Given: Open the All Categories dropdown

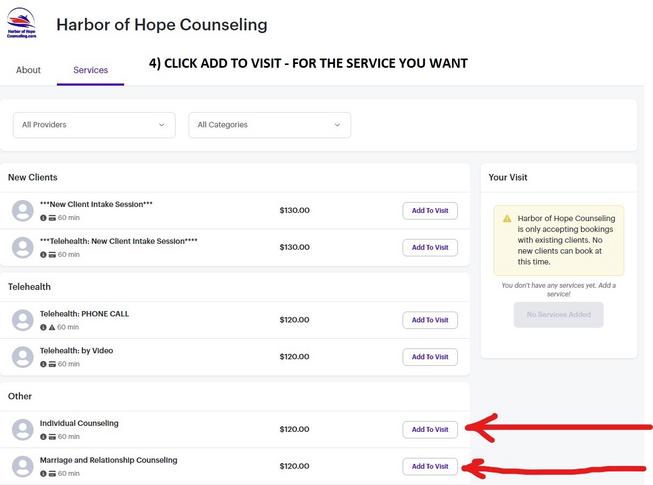Looking at the screenshot, I should click(269, 125).
